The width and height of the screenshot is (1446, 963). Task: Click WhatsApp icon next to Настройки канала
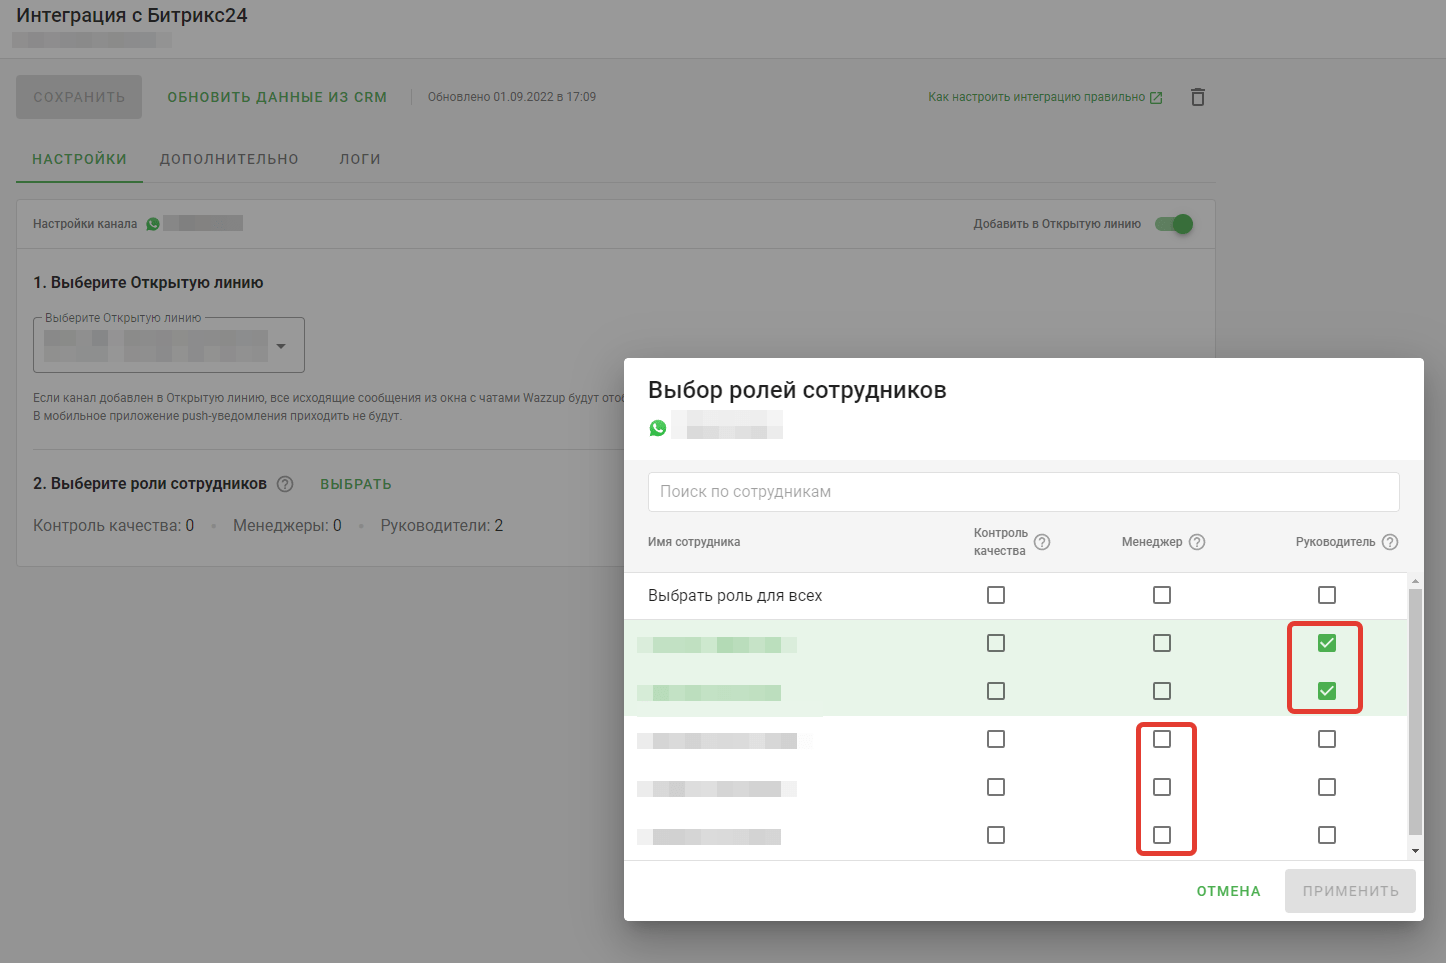point(153,224)
